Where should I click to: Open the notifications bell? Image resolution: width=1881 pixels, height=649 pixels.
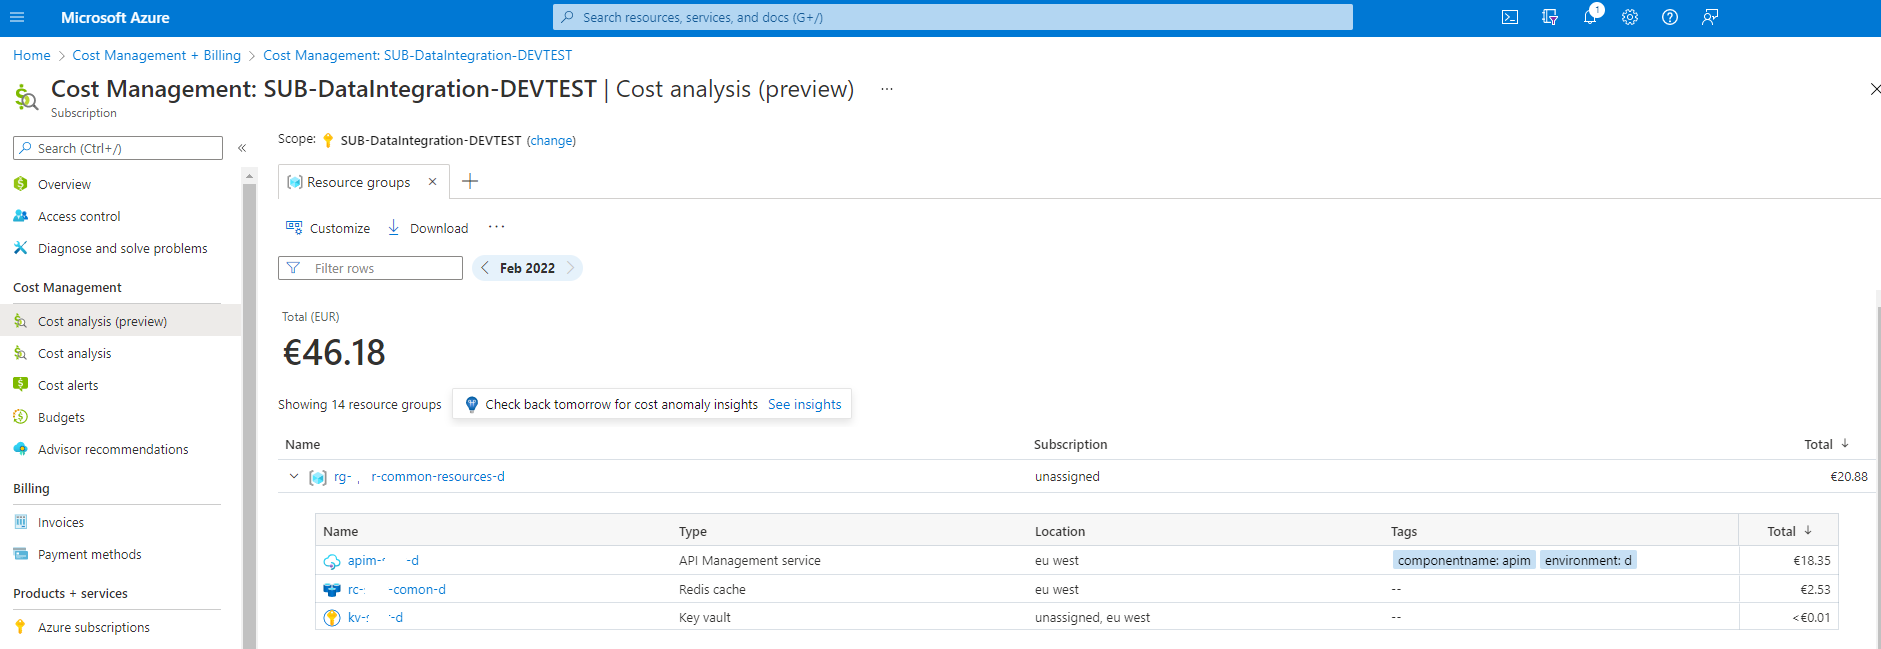pos(1590,17)
